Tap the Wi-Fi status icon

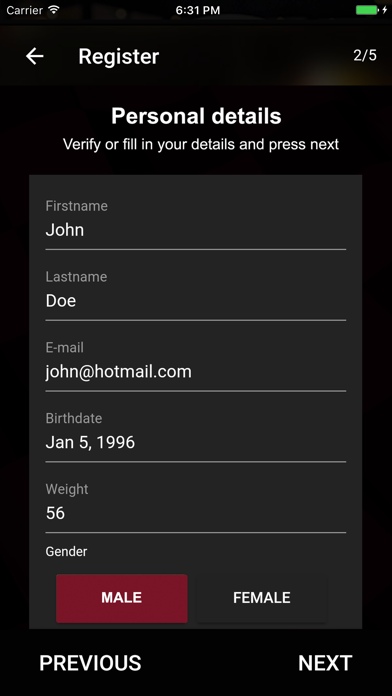point(54,10)
